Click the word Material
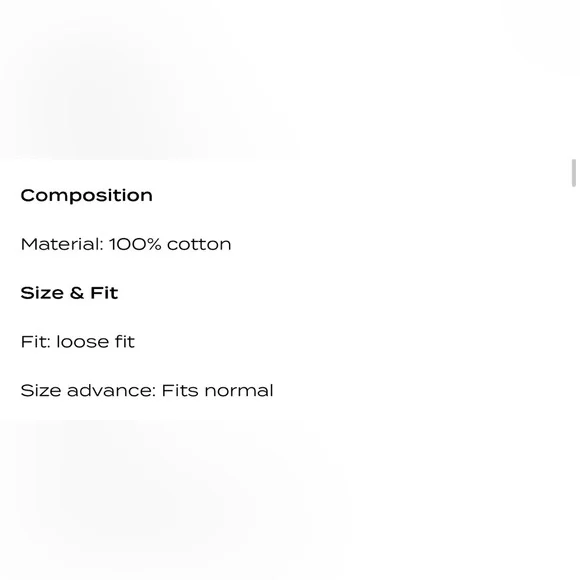This screenshot has height=580, width=580. [60, 244]
